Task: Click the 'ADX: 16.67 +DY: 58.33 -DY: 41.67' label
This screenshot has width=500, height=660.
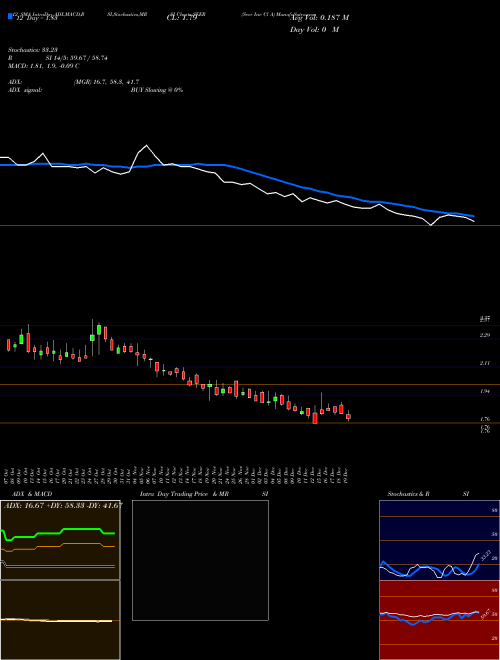Action: coord(63,506)
